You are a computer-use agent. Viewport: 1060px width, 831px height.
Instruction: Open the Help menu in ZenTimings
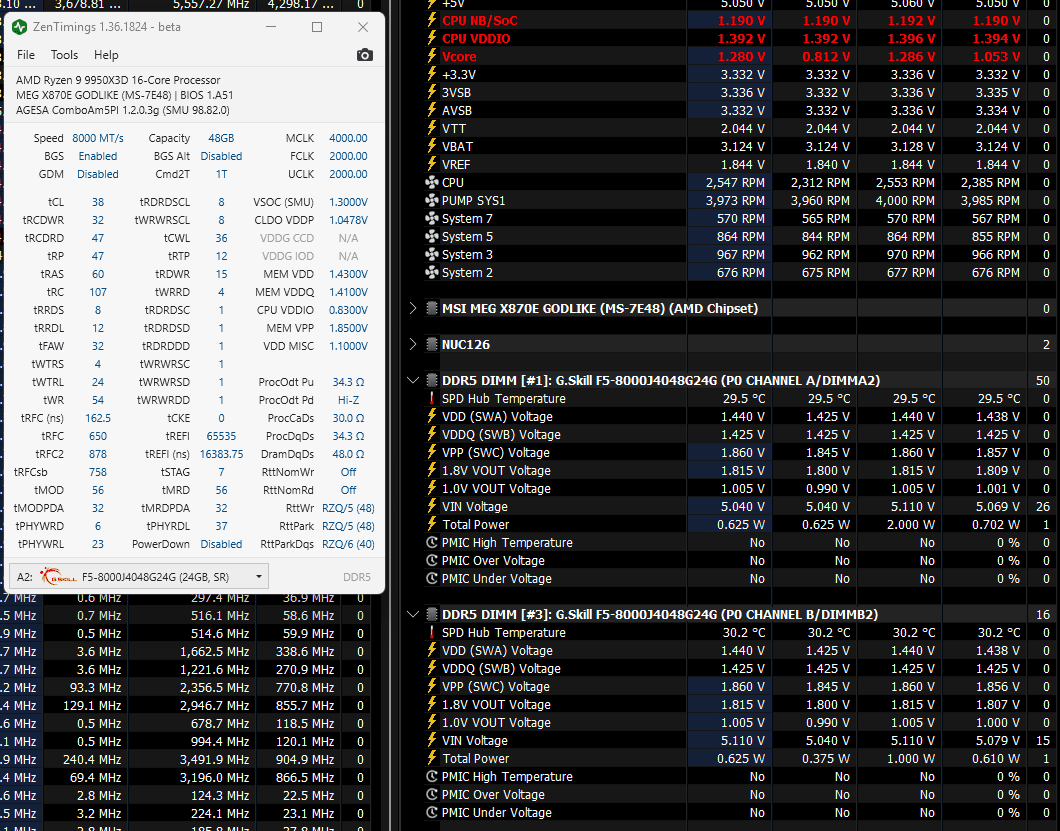(x=106, y=55)
